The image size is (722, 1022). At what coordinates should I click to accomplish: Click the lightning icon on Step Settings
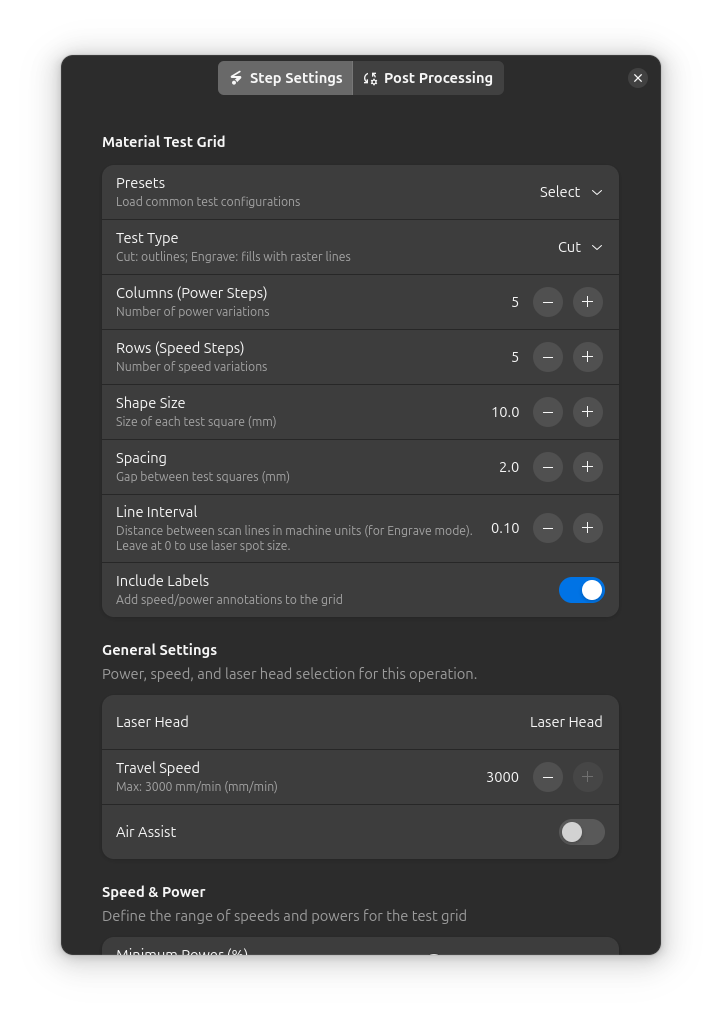pos(236,78)
